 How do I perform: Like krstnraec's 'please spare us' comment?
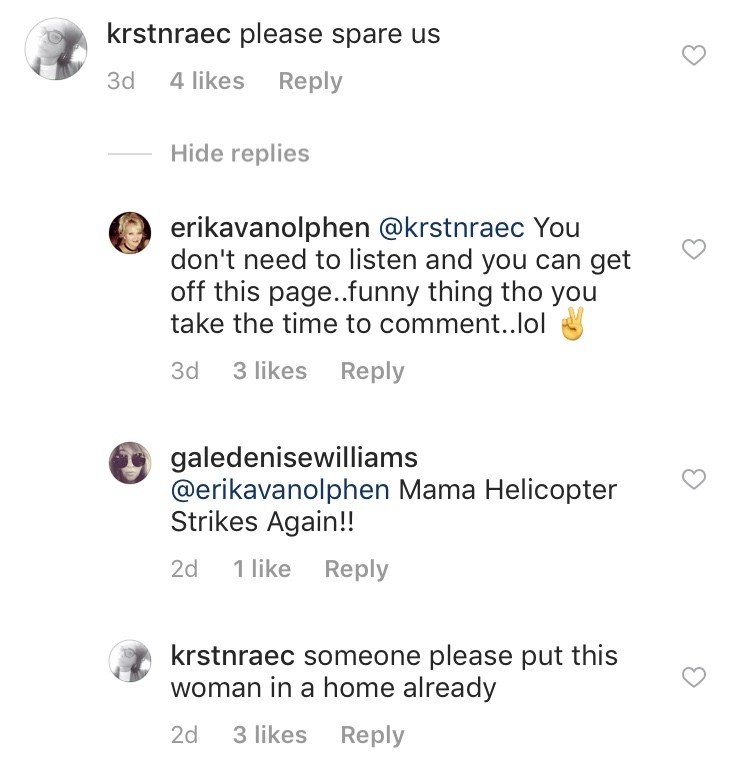[694, 55]
